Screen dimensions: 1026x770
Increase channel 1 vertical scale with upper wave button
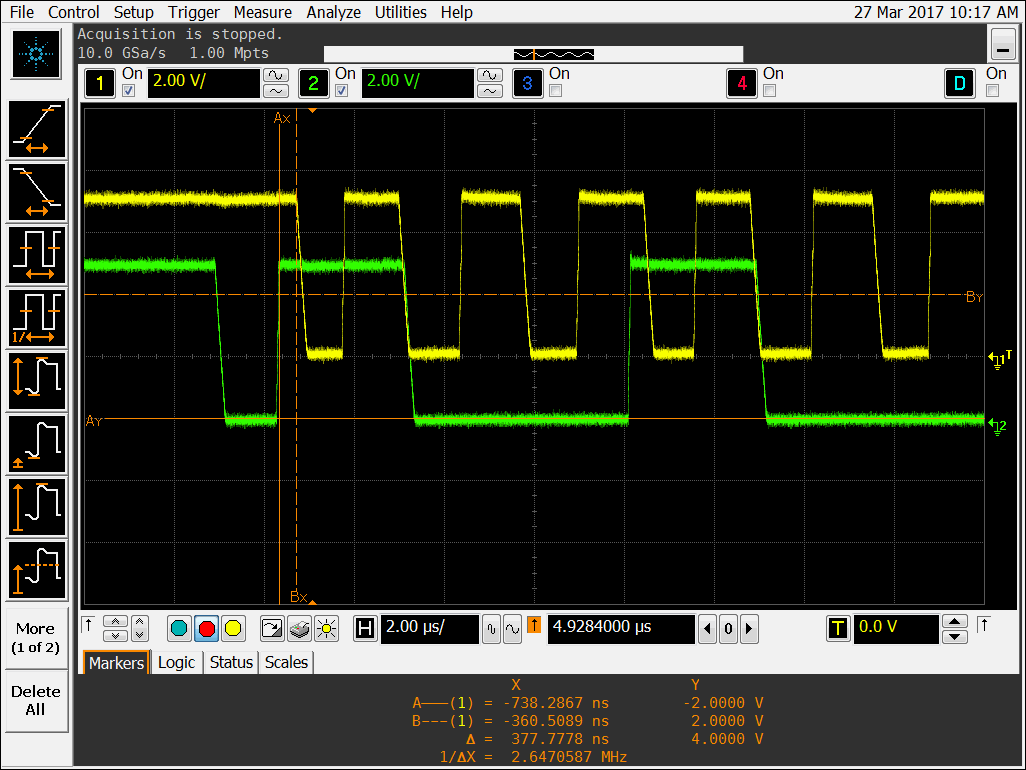click(276, 75)
